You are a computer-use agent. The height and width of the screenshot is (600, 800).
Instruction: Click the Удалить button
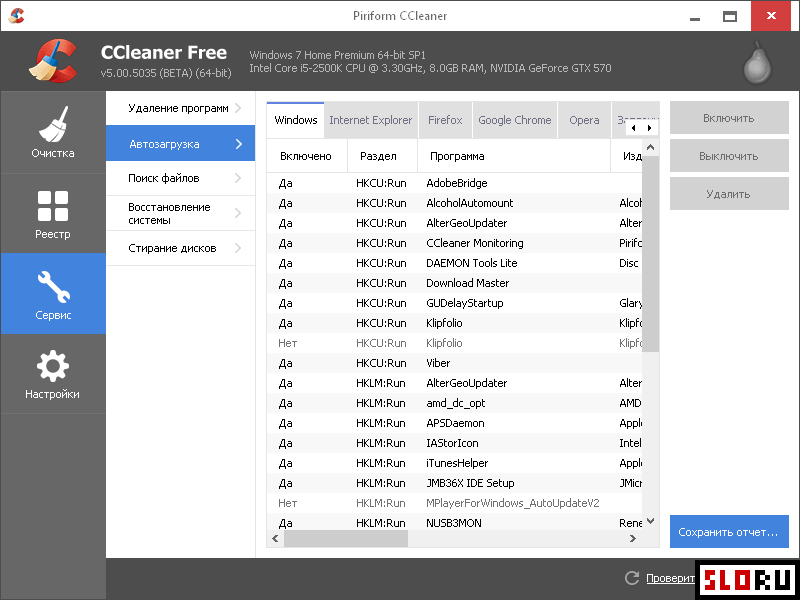pos(729,193)
